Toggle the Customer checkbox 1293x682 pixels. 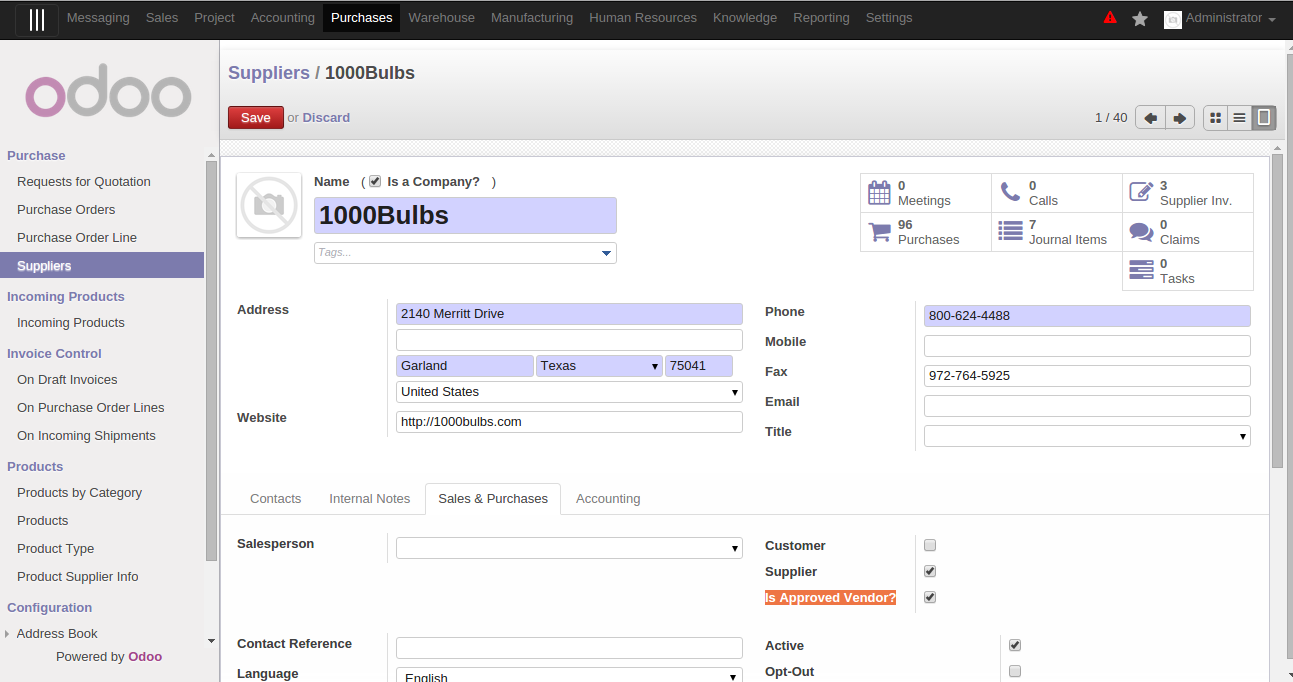click(x=930, y=545)
